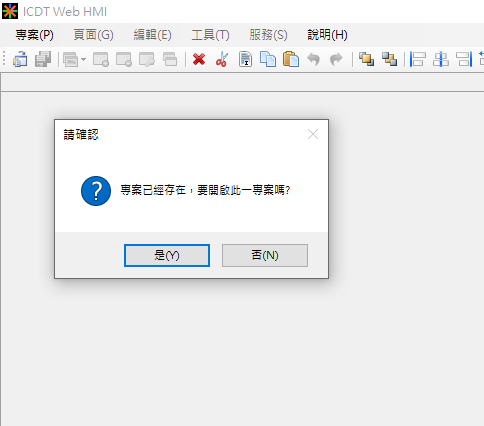
Task: Click the align center horizontally icon
Action: pyautogui.click(x=441, y=59)
